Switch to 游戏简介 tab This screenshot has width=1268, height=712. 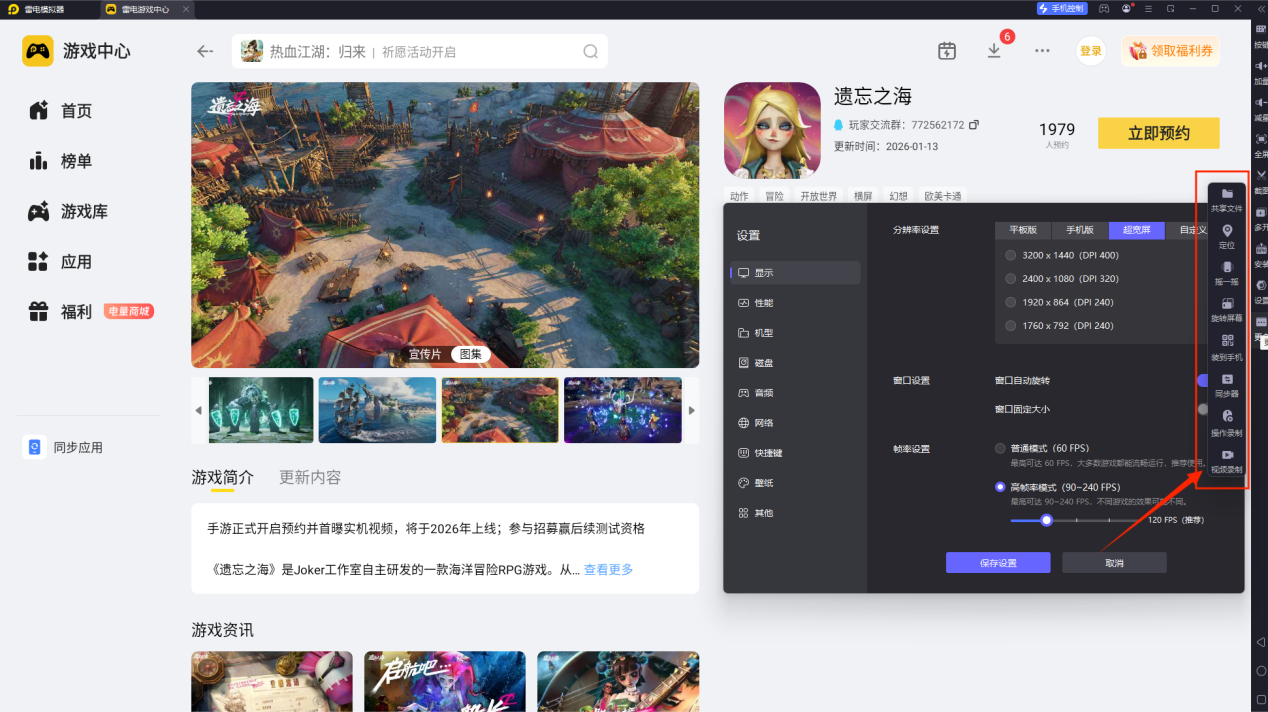pyautogui.click(x=222, y=477)
